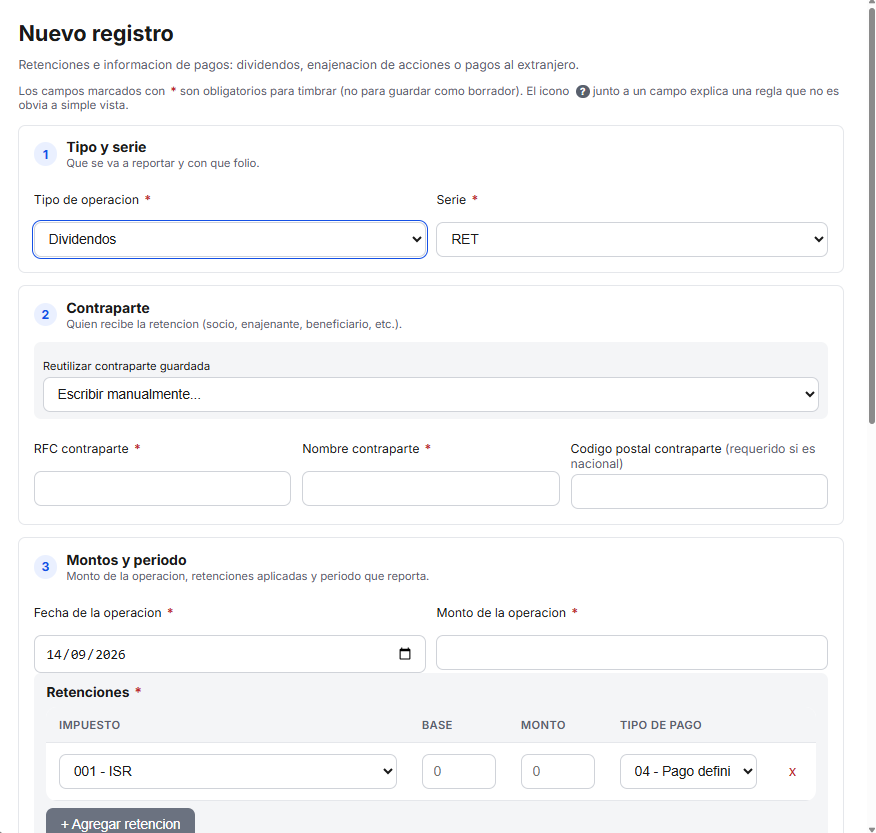876x833 pixels.
Task: Click the Fecha de la operacion label
Action: 97,613
